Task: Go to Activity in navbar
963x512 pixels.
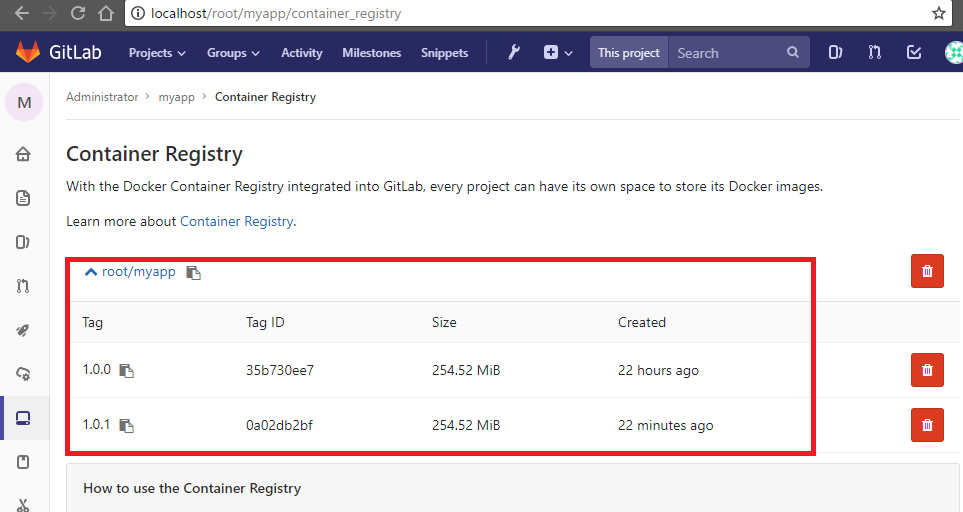Action: coord(302,53)
